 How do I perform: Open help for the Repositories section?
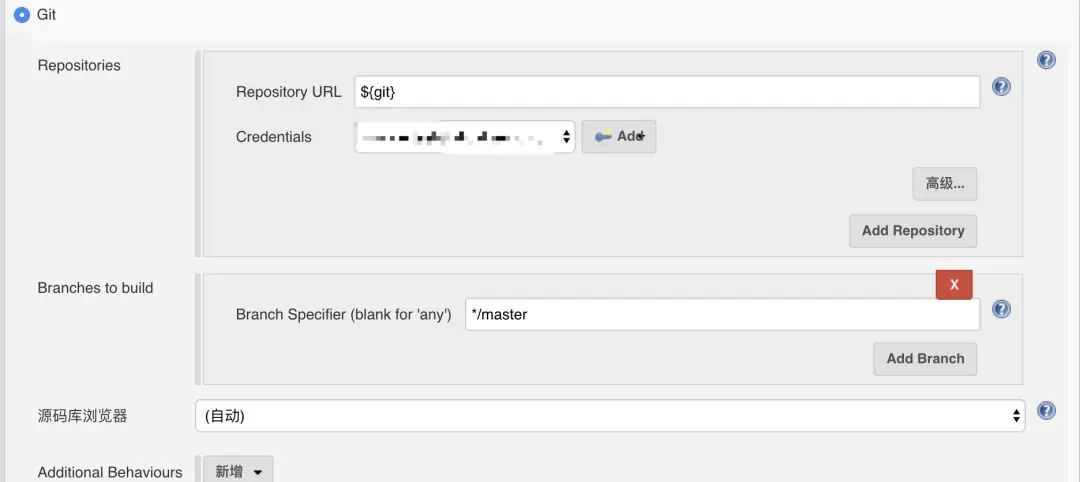[x=1046, y=61]
